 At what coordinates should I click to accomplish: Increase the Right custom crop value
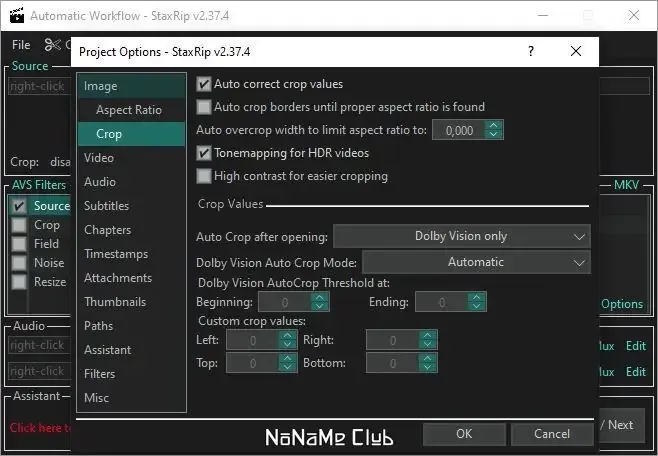(x=428, y=335)
